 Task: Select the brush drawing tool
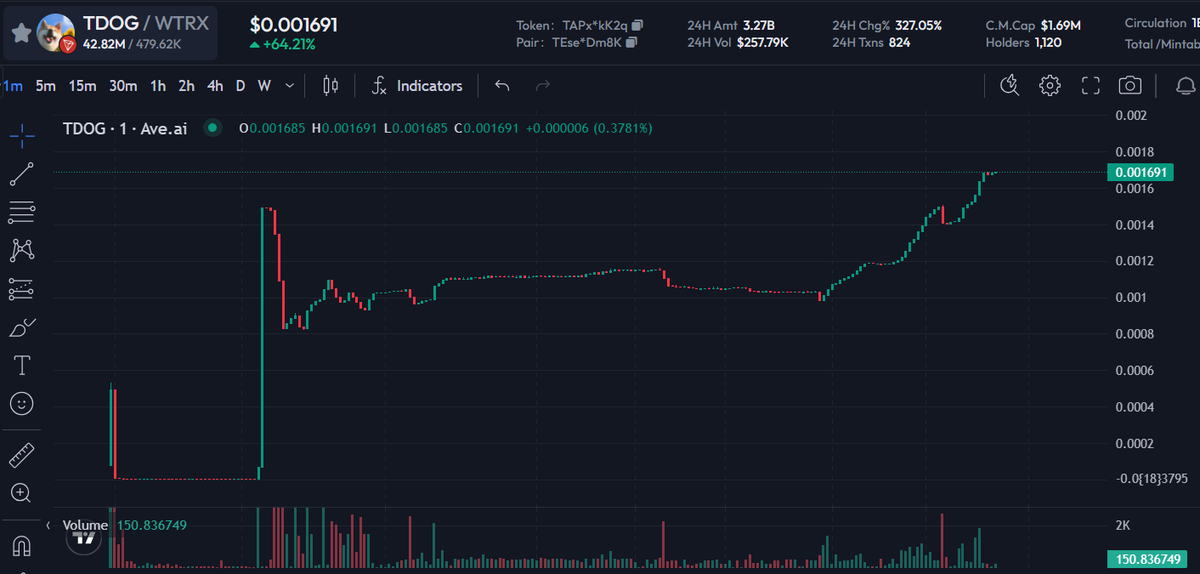[22, 327]
